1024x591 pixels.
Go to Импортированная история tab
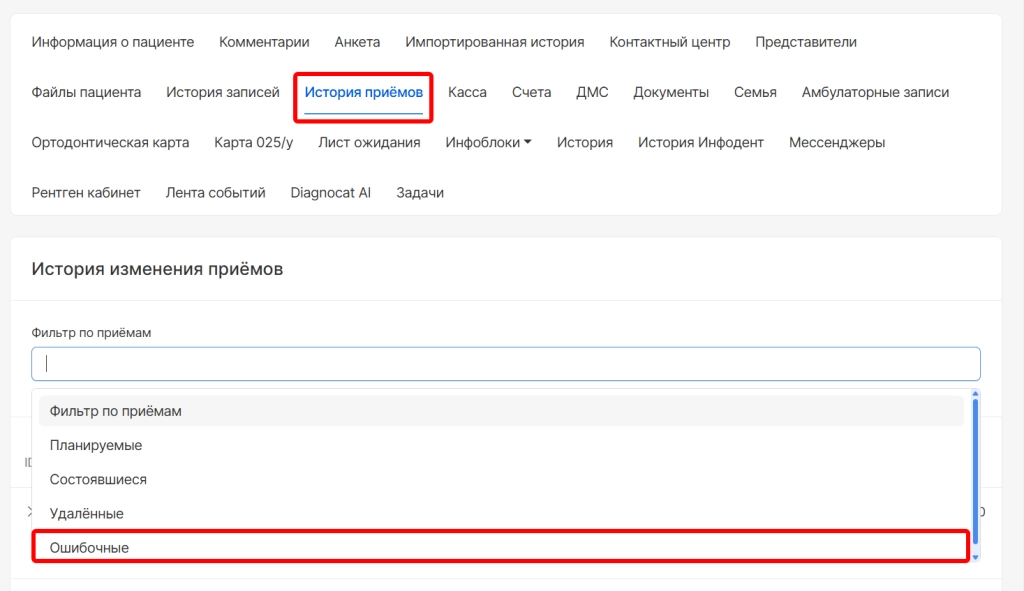pos(494,42)
